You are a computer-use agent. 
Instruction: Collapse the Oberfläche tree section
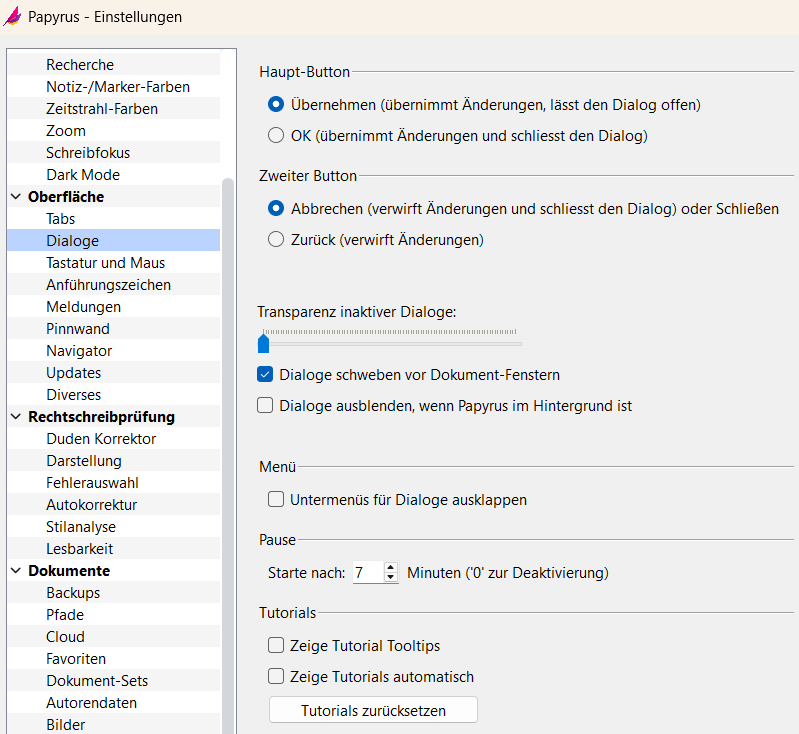pyautogui.click(x=16, y=197)
